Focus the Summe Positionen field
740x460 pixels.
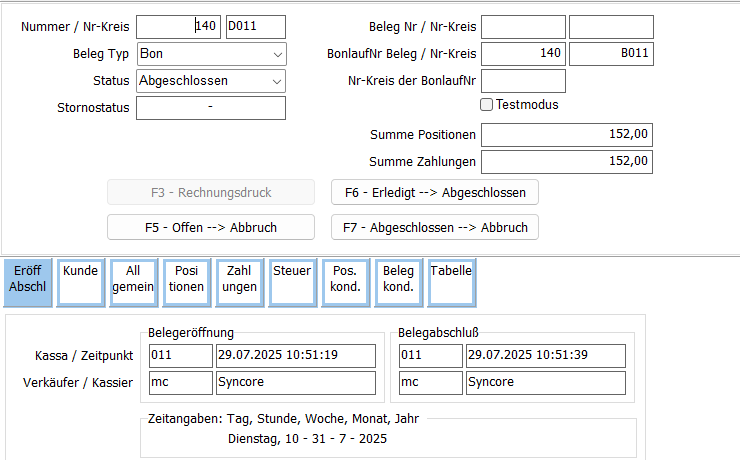pyautogui.click(x=567, y=134)
